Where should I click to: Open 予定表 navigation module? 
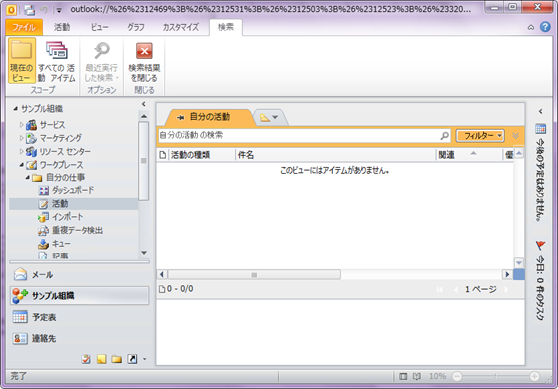click(79, 317)
